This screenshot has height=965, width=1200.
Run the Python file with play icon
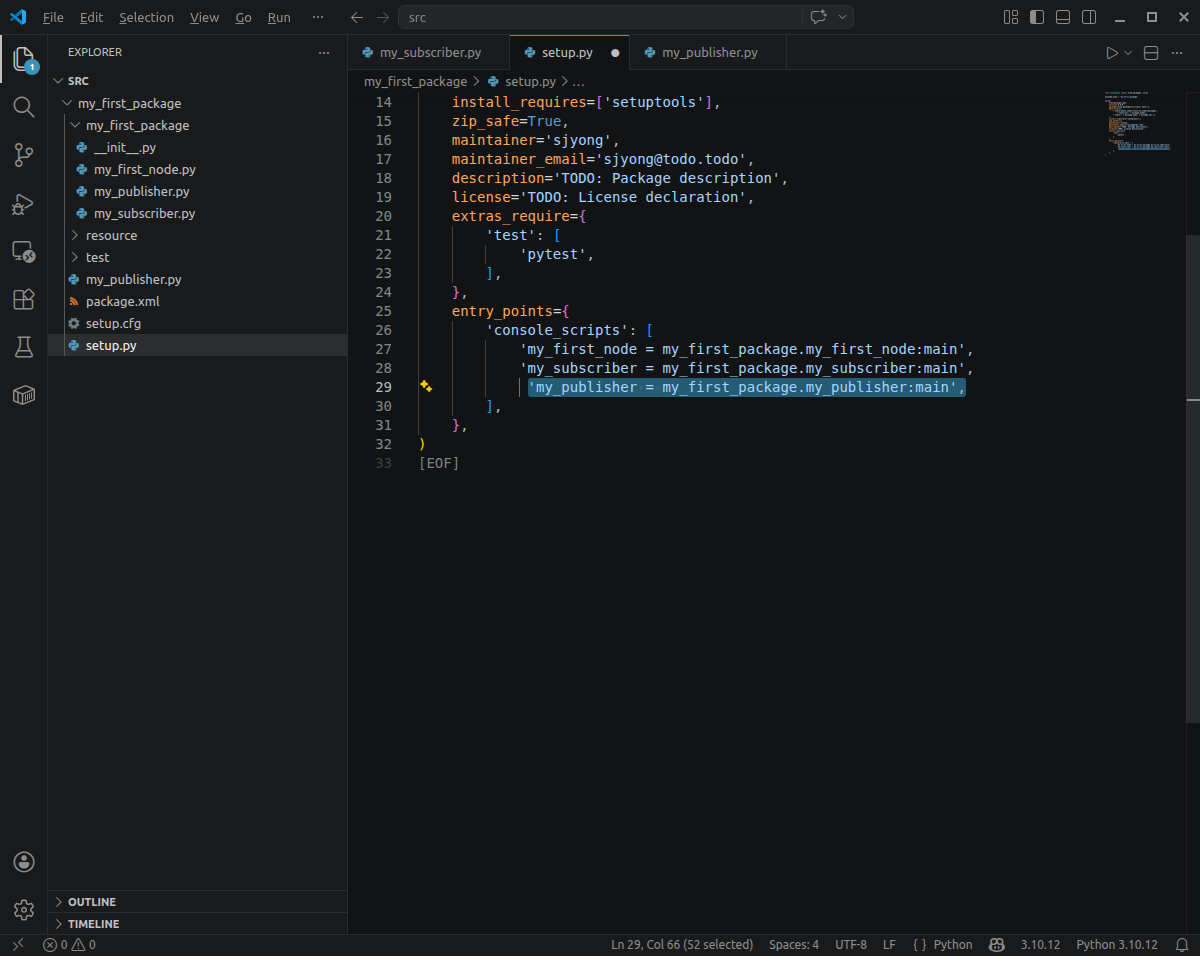coord(1112,53)
